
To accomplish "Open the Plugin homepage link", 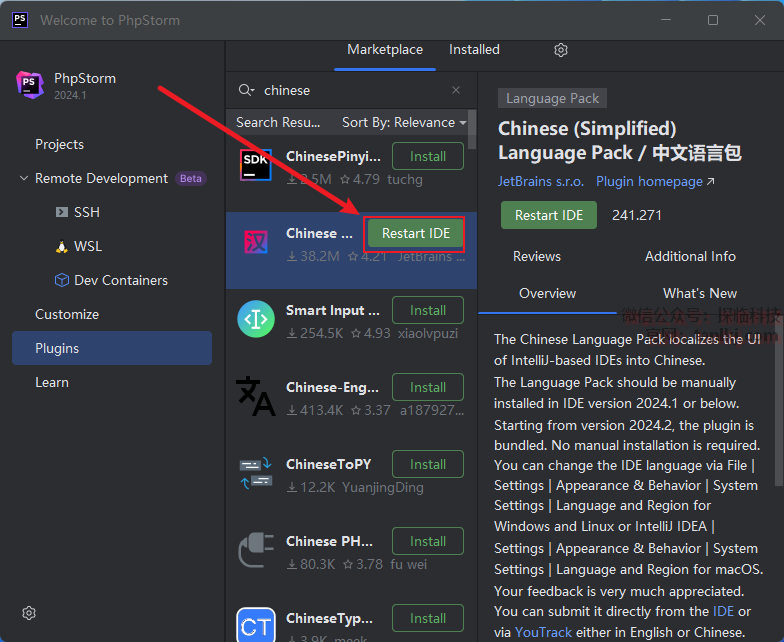I will coord(655,182).
